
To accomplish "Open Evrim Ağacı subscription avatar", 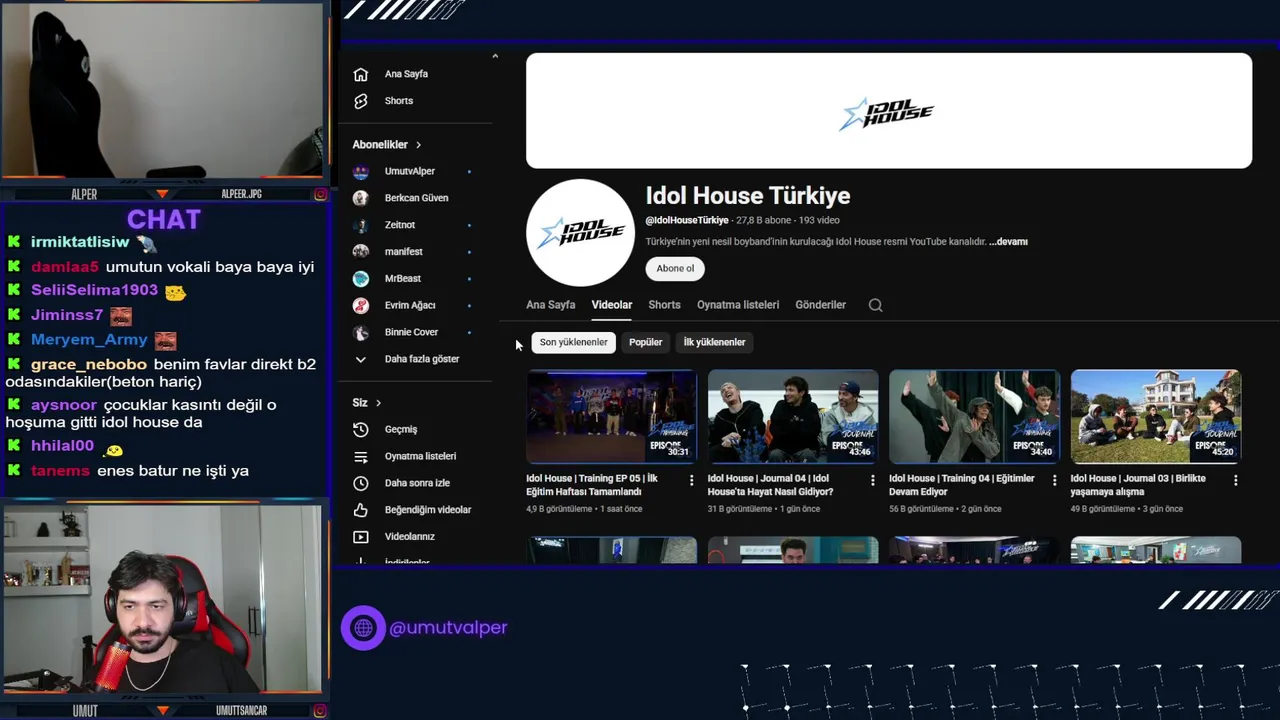I will (361, 305).
